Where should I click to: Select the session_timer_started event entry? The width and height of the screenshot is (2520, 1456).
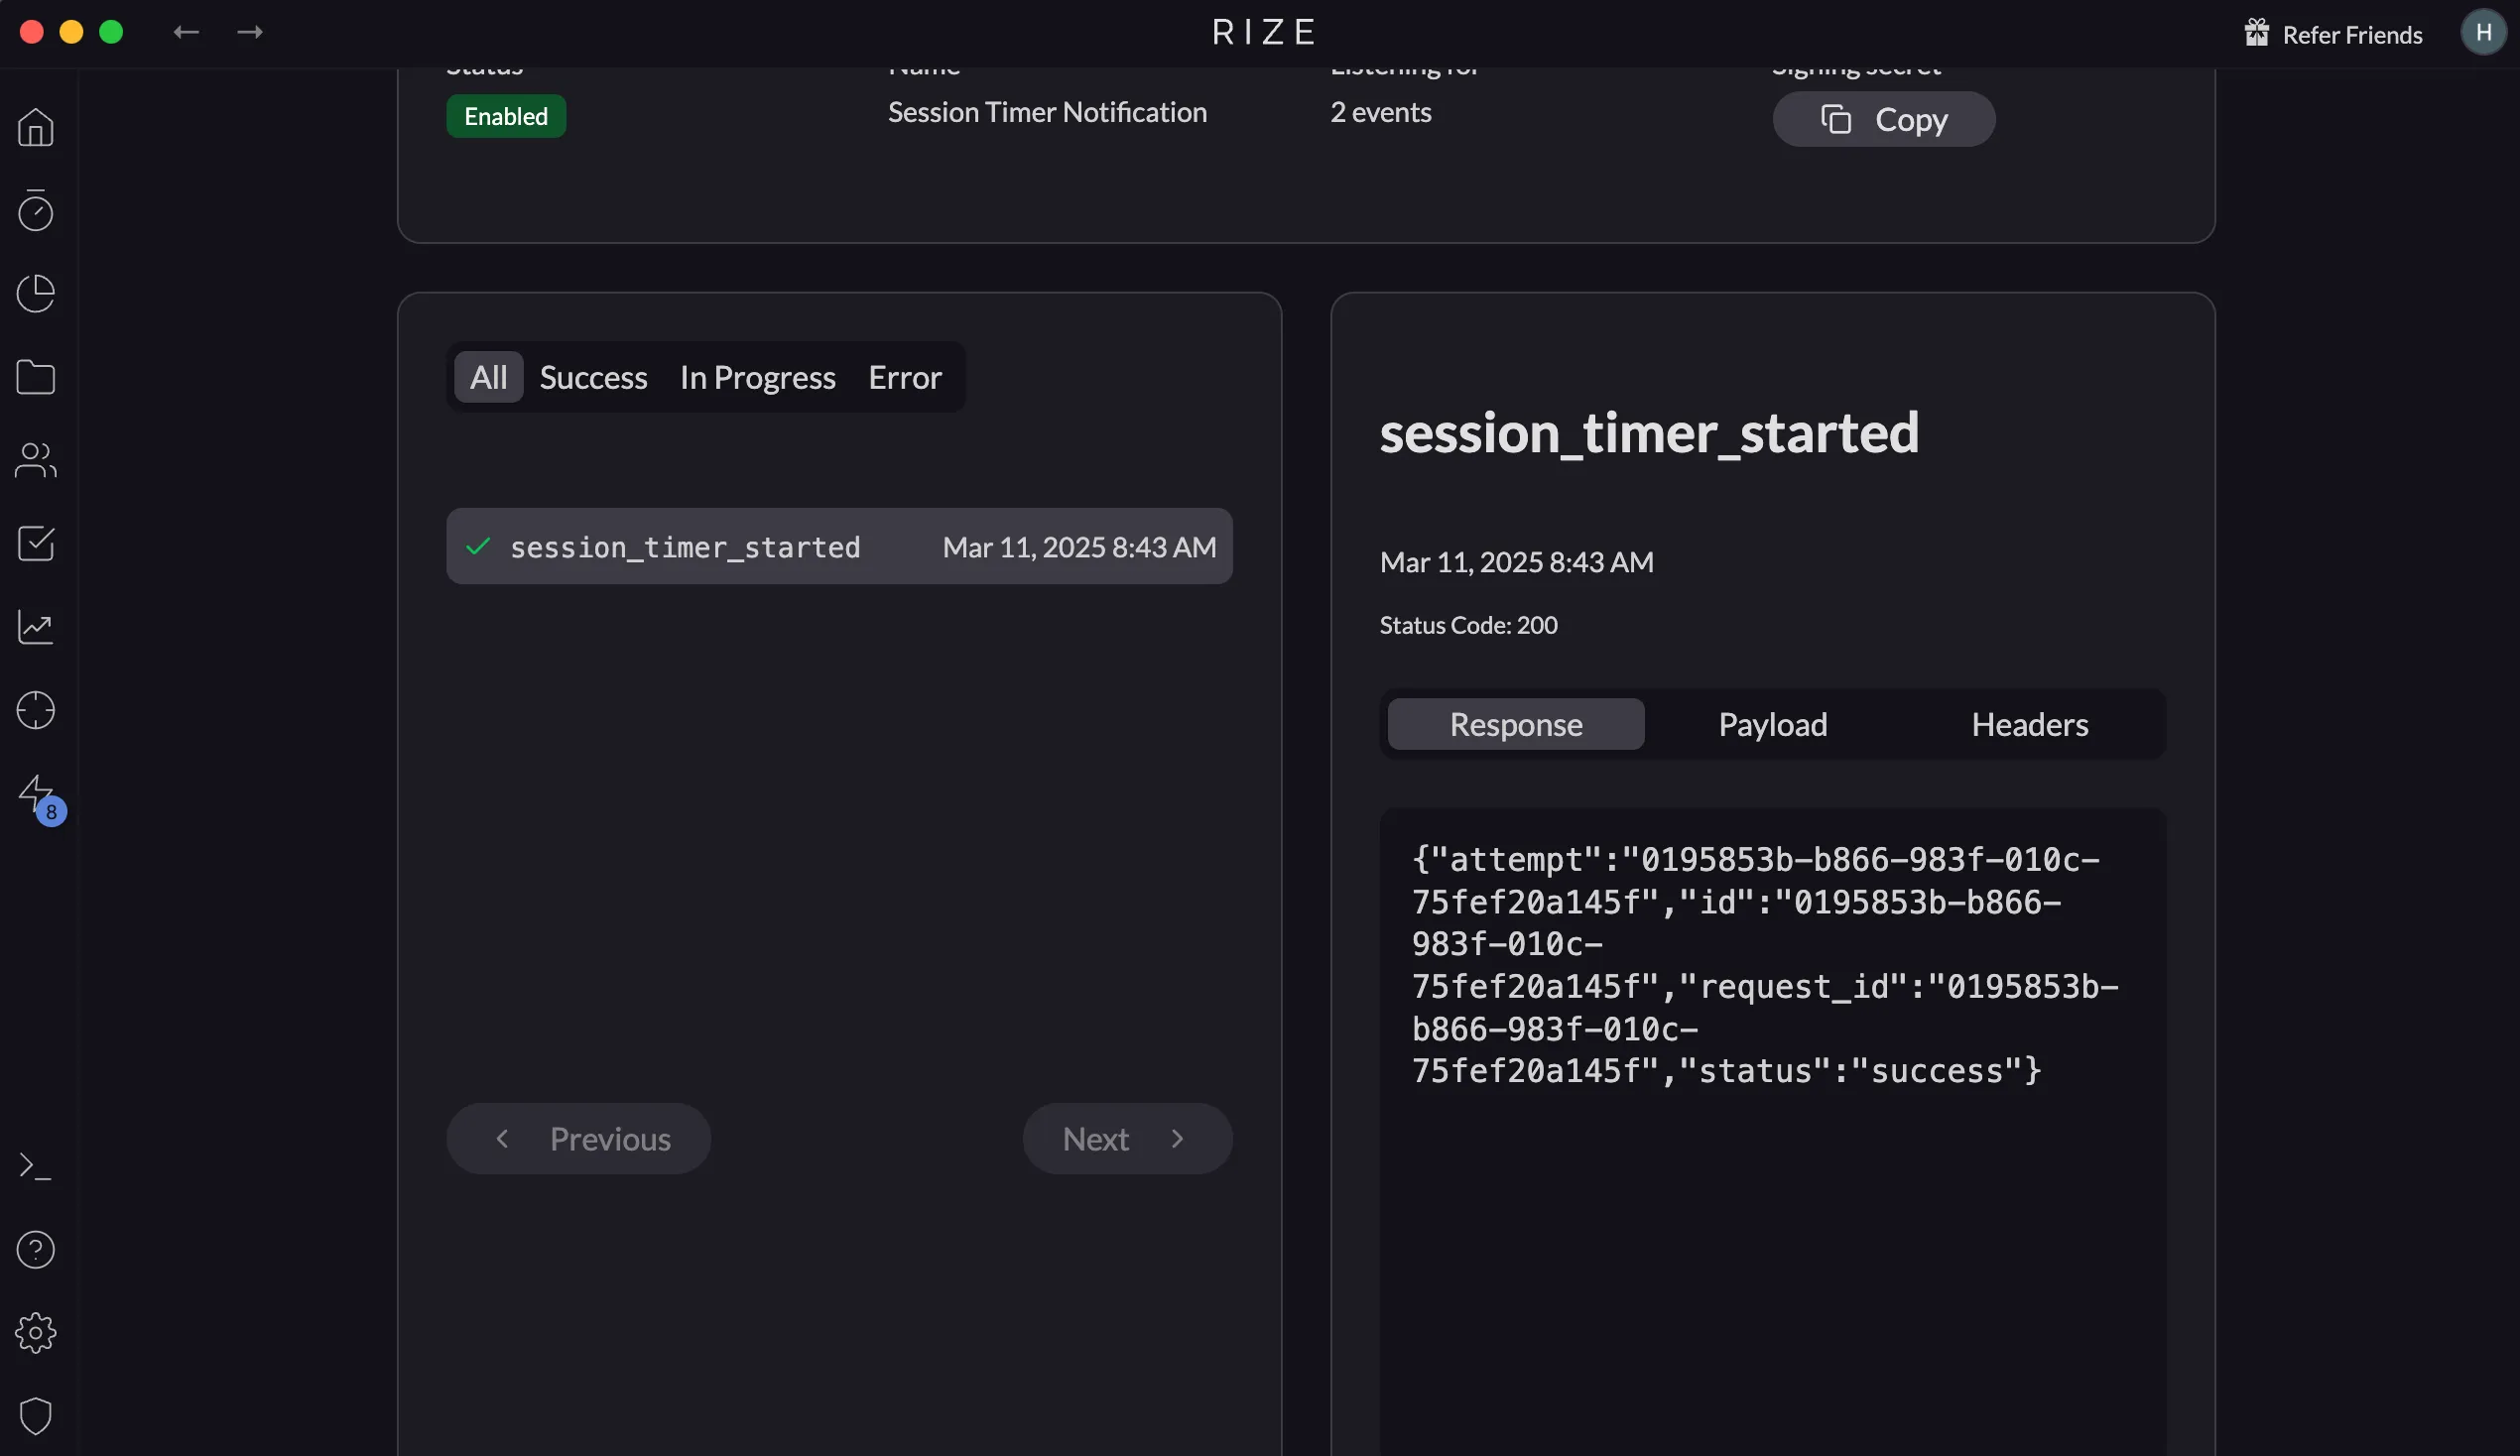840,546
